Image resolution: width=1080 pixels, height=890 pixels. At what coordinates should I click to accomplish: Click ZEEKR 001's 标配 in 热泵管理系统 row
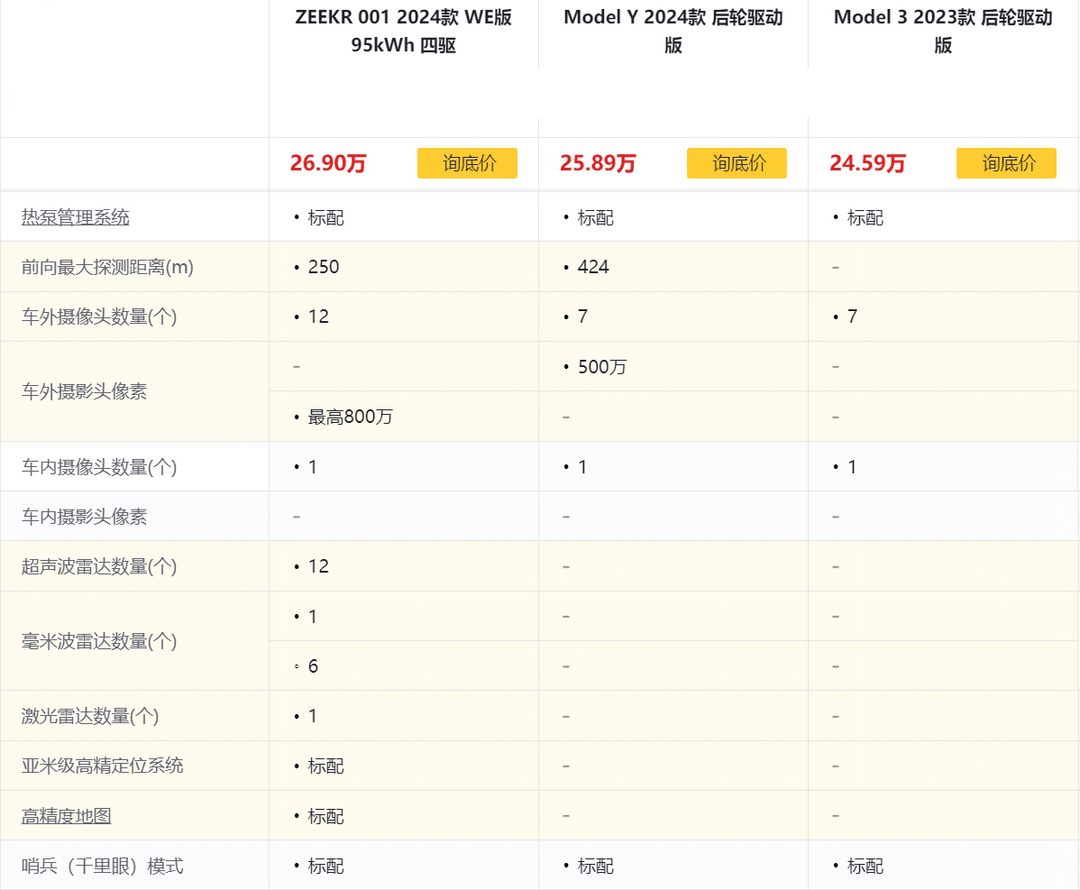326,218
